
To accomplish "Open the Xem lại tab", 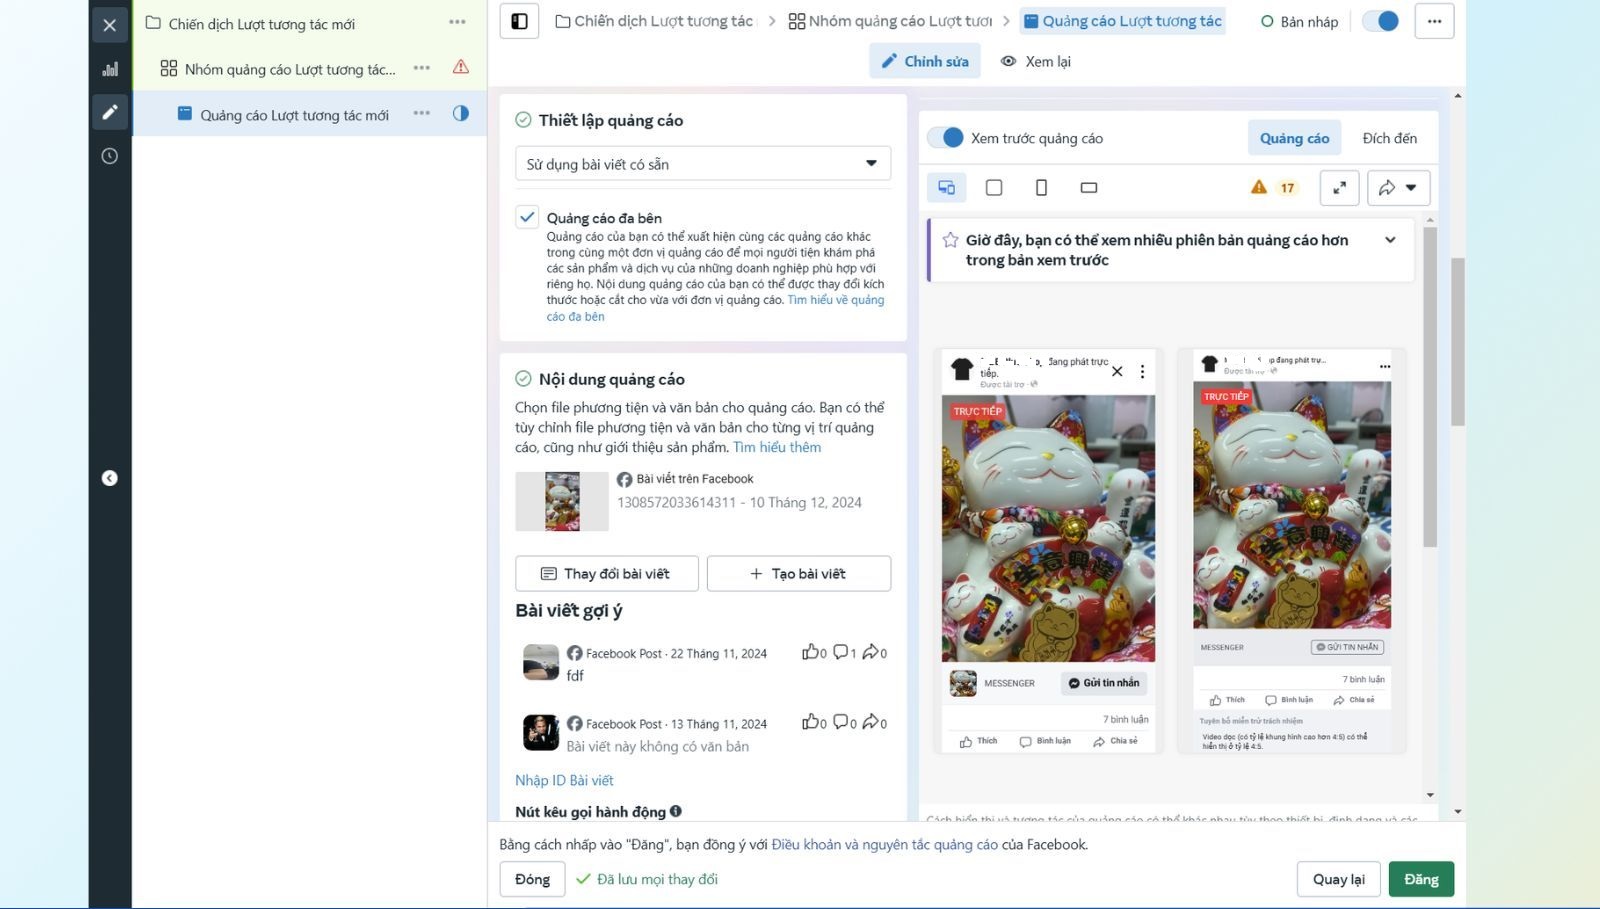I will [x=1036, y=61].
